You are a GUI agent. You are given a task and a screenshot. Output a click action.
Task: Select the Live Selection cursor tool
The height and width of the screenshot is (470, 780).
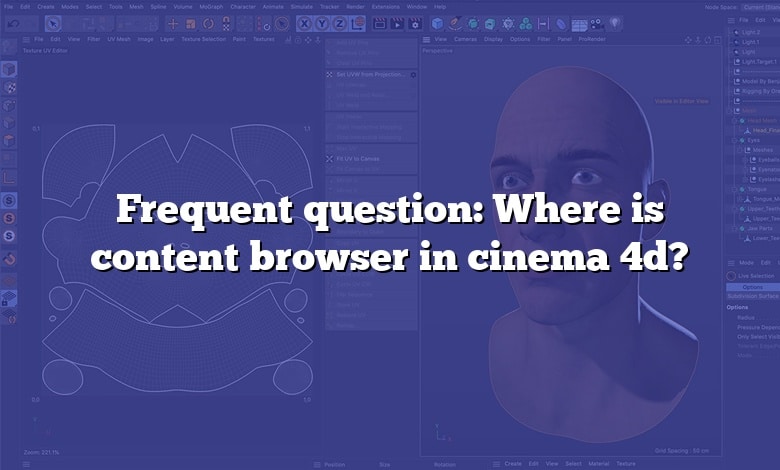53,23
